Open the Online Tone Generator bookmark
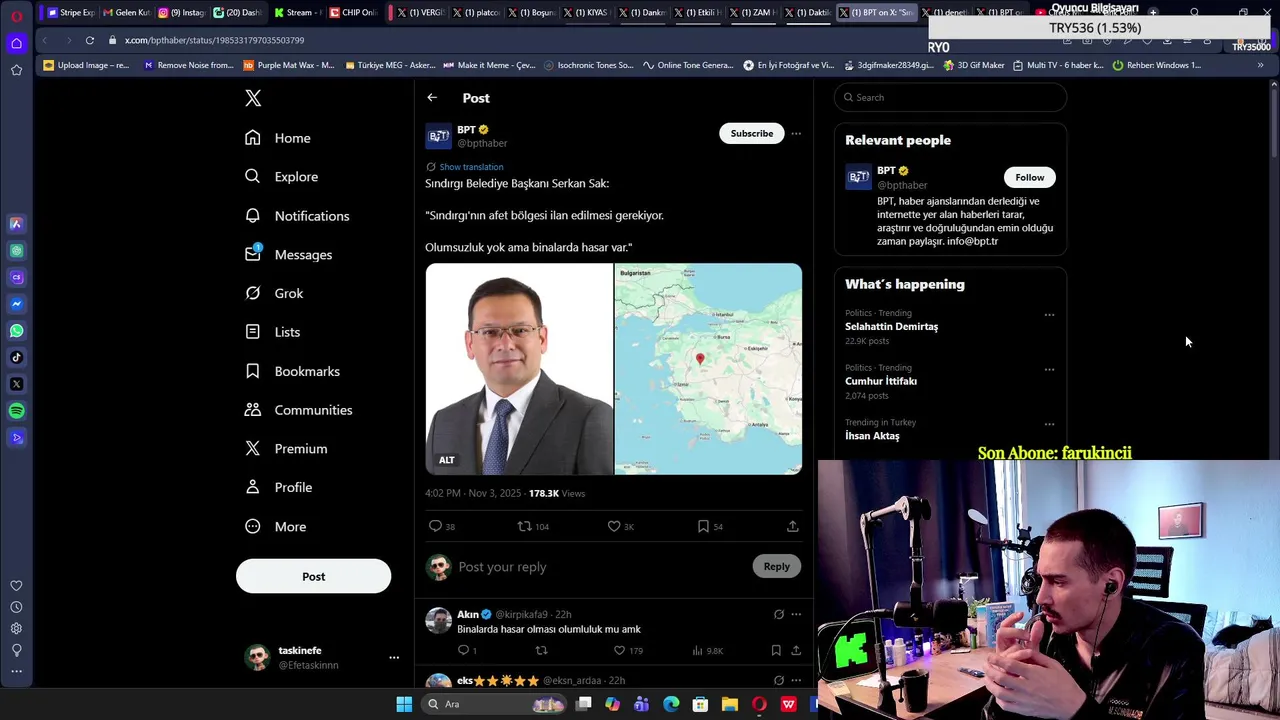The height and width of the screenshot is (720, 1280). pos(688,65)
